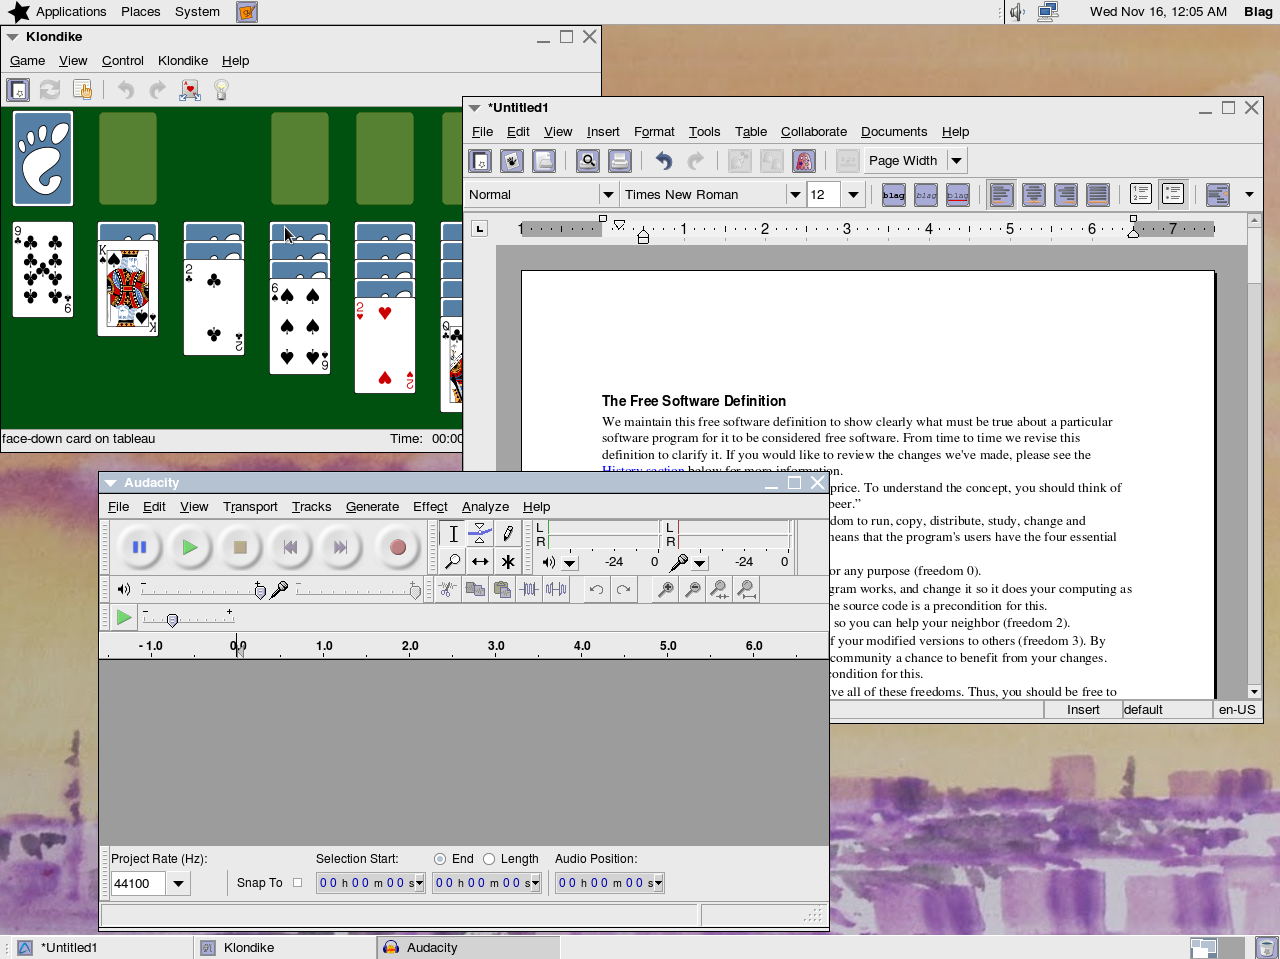
Task: Click Zoom Out icon in Audacity
Action: click(692, 590)
